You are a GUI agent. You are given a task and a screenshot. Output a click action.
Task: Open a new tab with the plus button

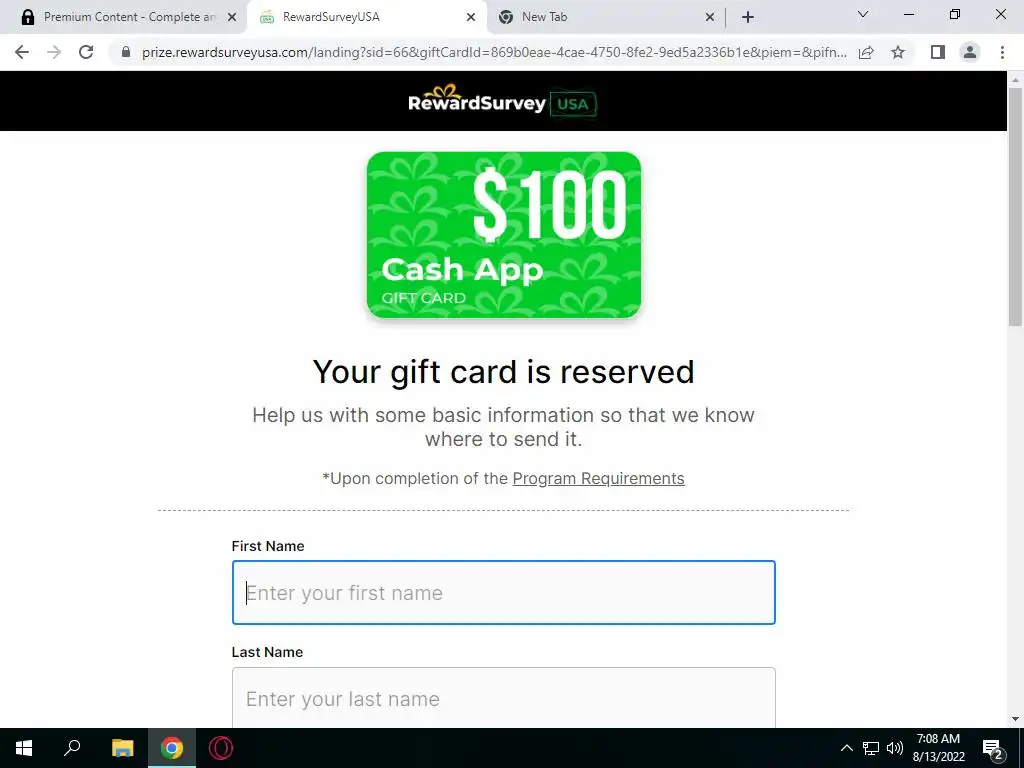[748, 17]
